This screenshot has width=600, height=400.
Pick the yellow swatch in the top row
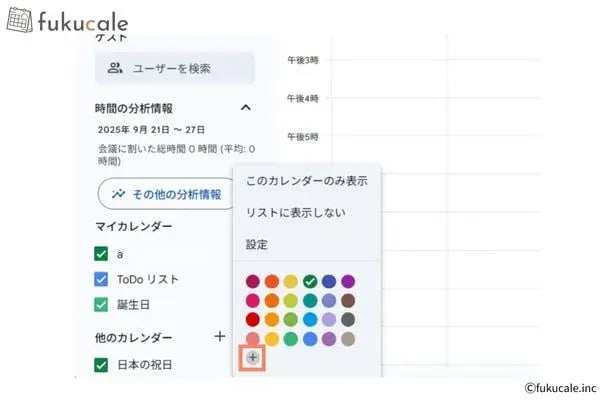291,282
